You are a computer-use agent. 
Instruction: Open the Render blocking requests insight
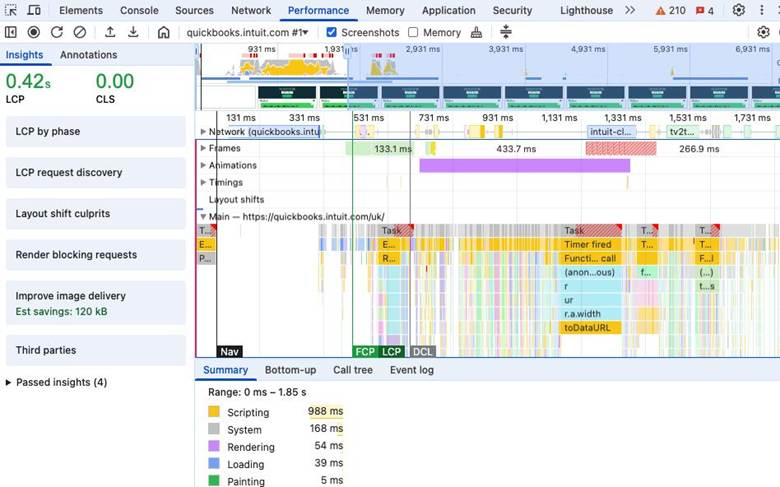tap(96, 255)
